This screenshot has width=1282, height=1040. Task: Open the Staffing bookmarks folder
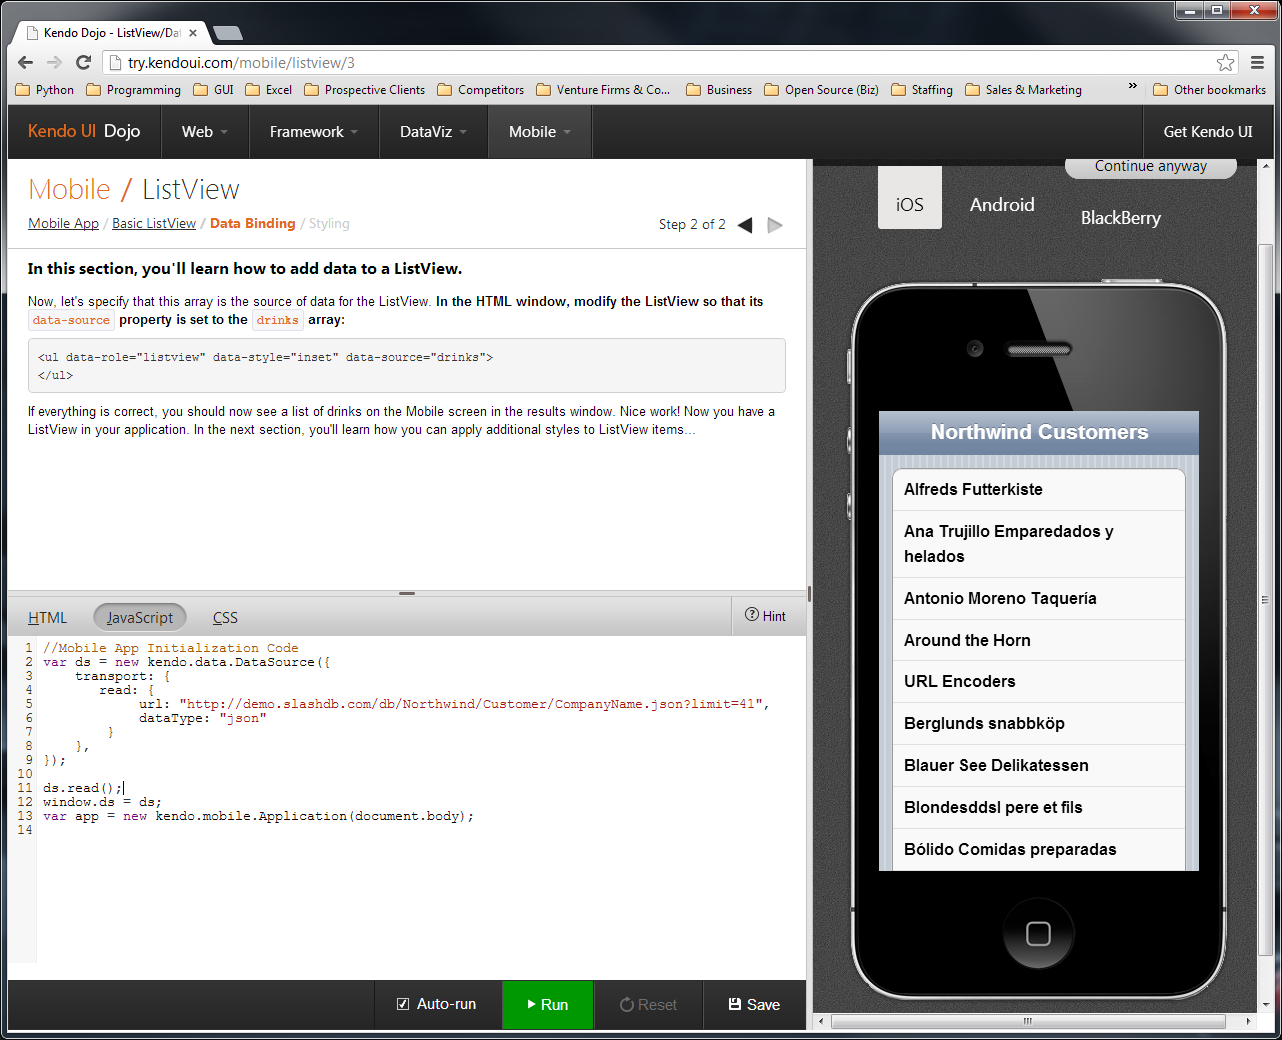coord(922,90)
